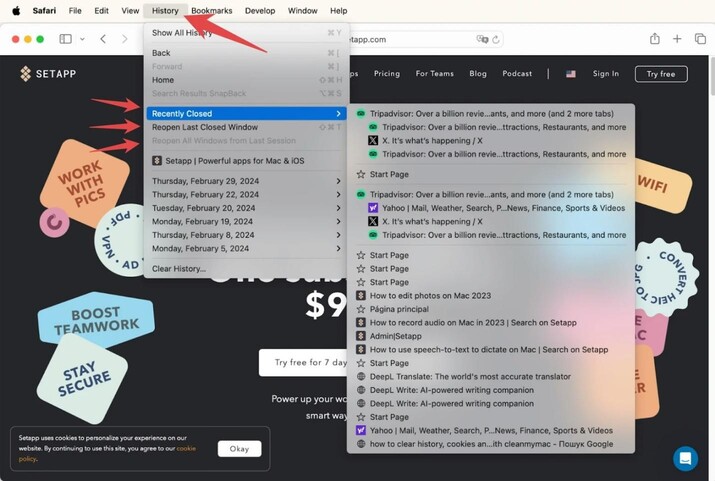
Task: Reopen last Yahoo | Mail, Weather entry at bottom
Action: click(x=491, y=430)
